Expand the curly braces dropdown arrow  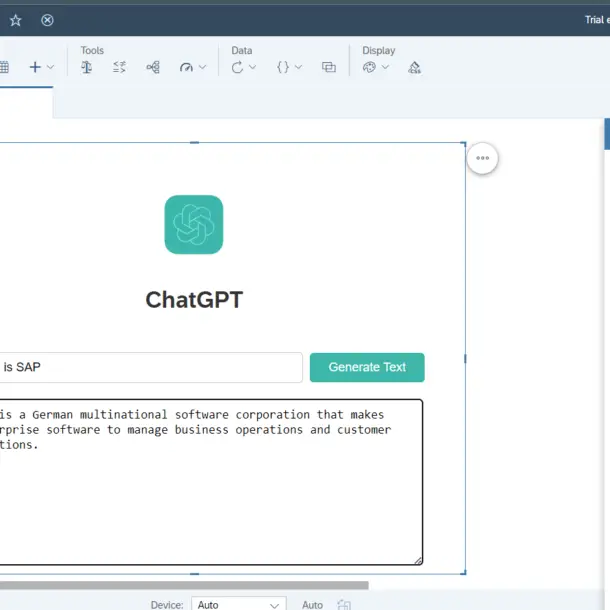(x=298, y=67)
